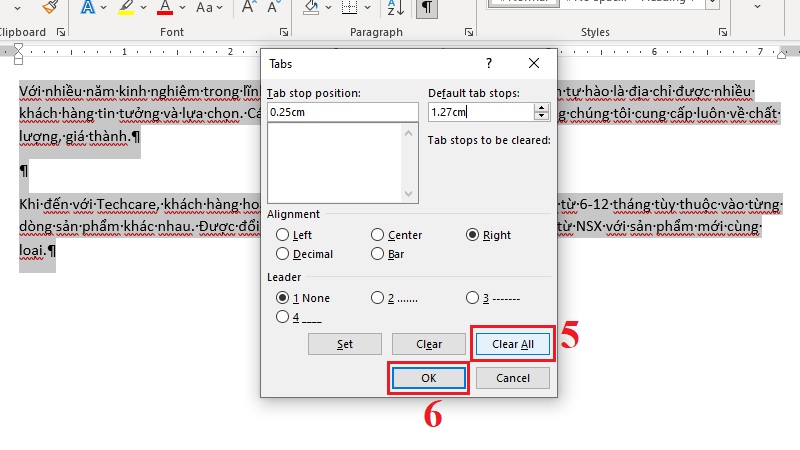
Task: Open the Styles pane launcher
Action: click(x=722, y=32)
